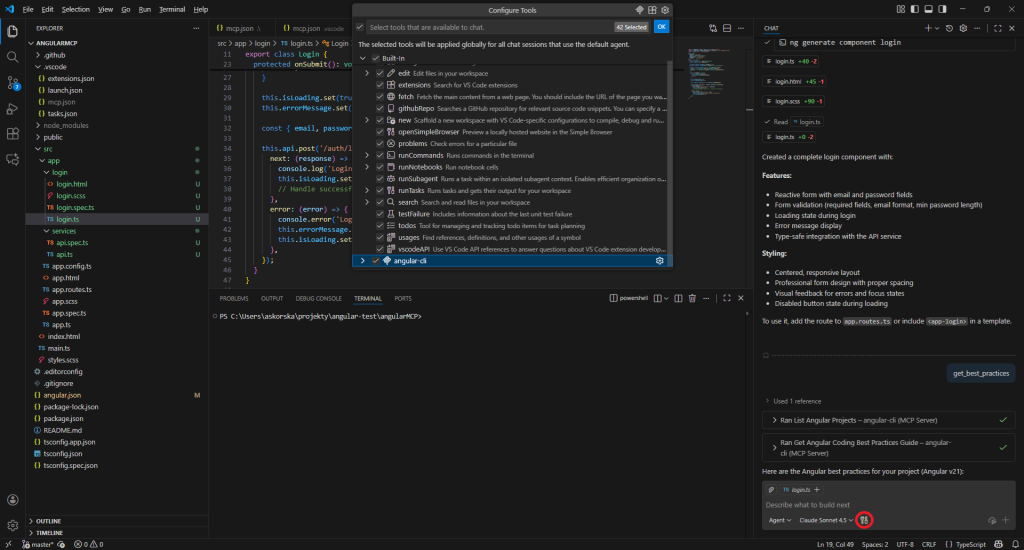This screenshot has height=550, width=1024.
Task: Click the Configure Tools tools icon in chat input
Action: point(864,520)
